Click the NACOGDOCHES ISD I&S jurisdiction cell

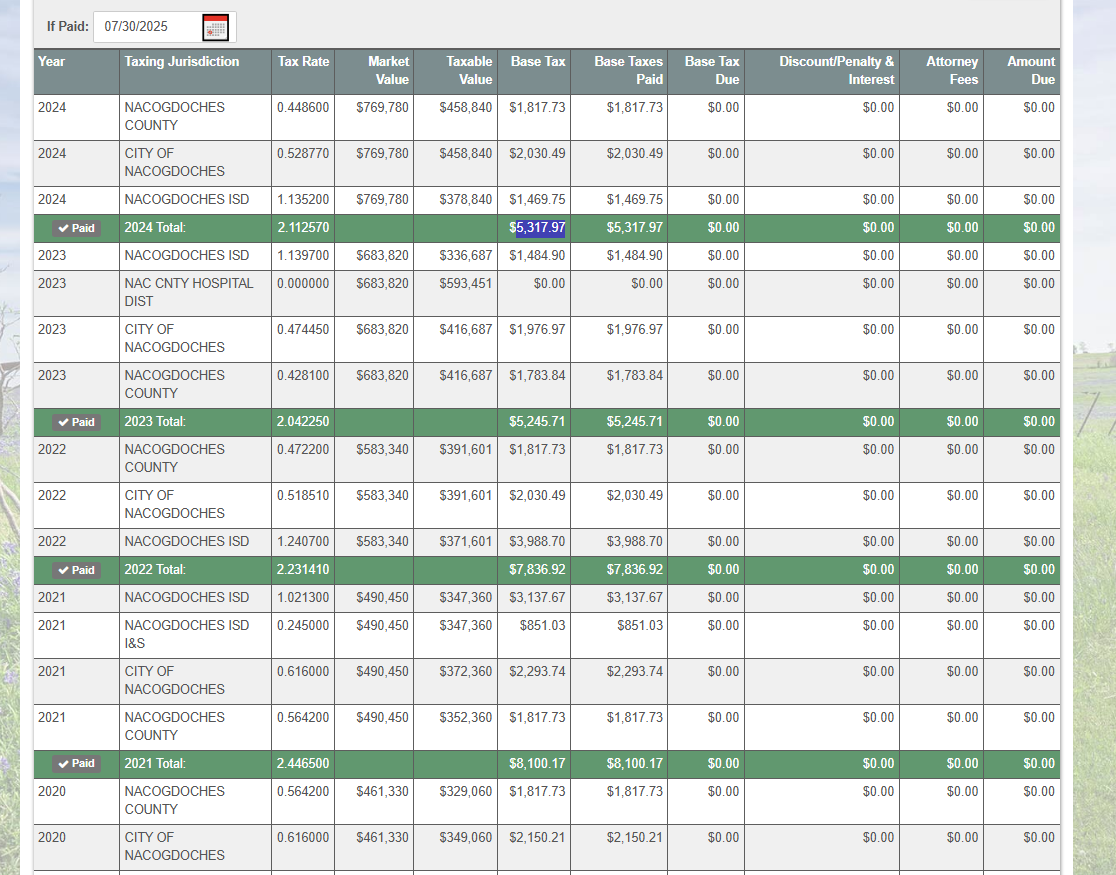[x=187, y=634]
